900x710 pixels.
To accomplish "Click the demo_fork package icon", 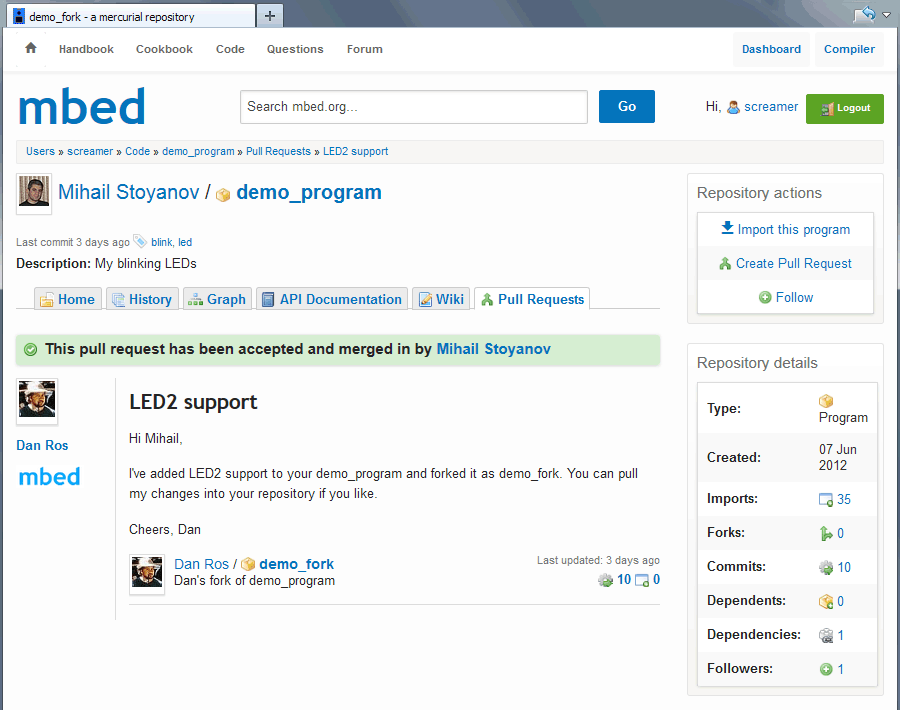I will (x=248, y=565).
